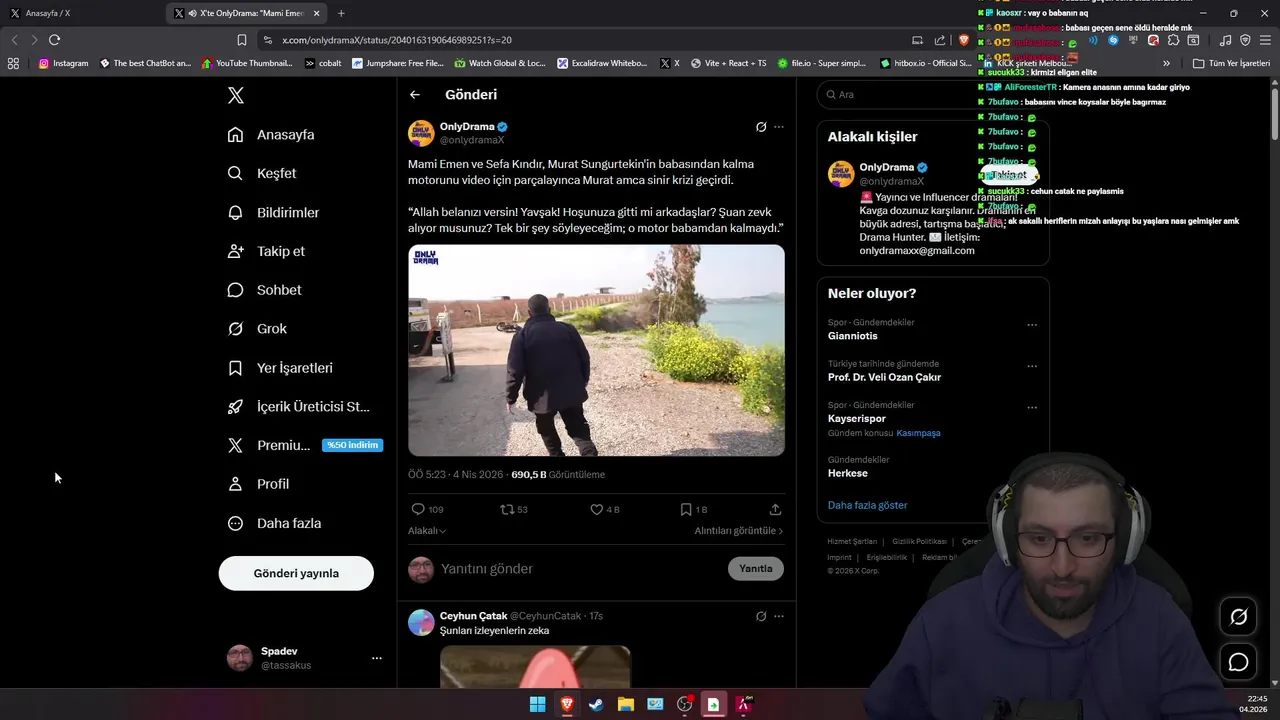
Task: Open Hizmet Şartları footer link
Action: tap(852, 541)
